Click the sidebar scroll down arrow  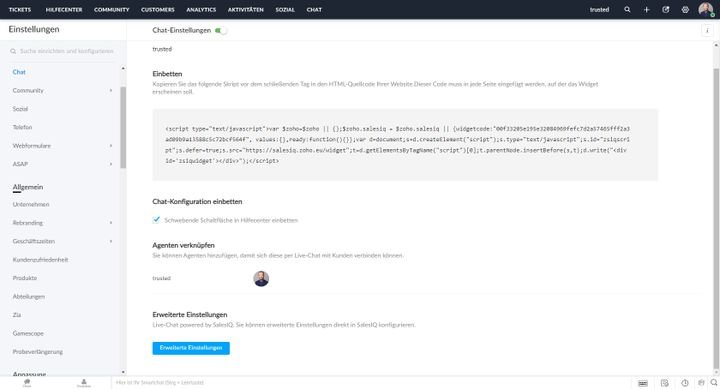click(x=123, y=372)
